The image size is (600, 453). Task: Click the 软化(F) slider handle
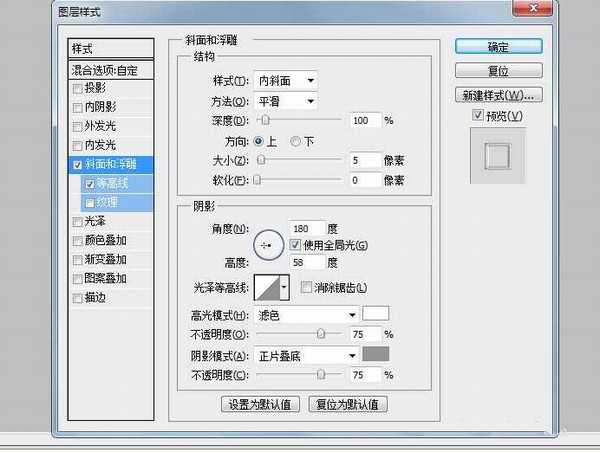click(x=258, y=179)
